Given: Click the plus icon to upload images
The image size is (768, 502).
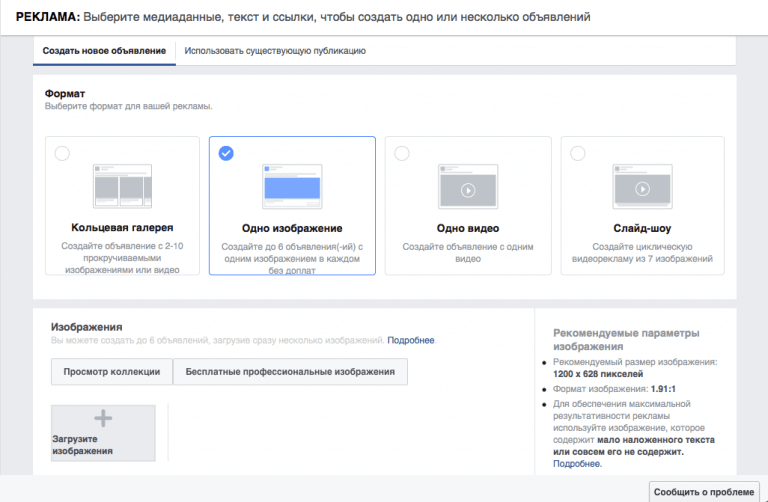Looking at the screenshot, I should [103, 418].
